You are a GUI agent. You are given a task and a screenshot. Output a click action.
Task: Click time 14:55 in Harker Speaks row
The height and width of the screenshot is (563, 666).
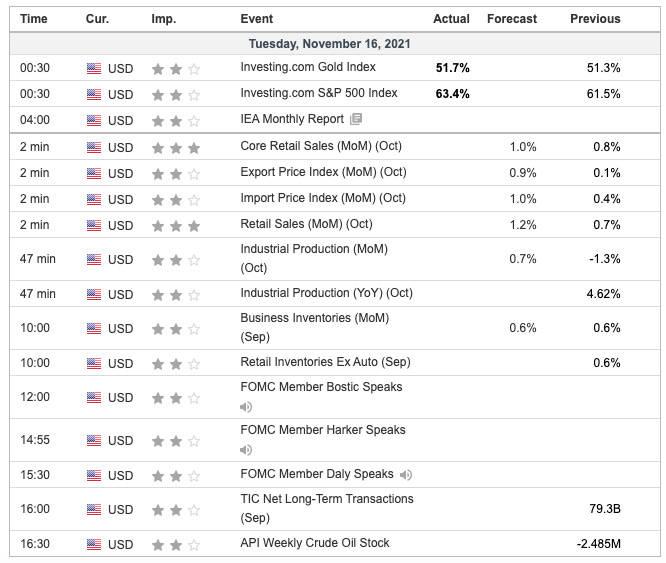pyautogui.click(x=35, y=440)
